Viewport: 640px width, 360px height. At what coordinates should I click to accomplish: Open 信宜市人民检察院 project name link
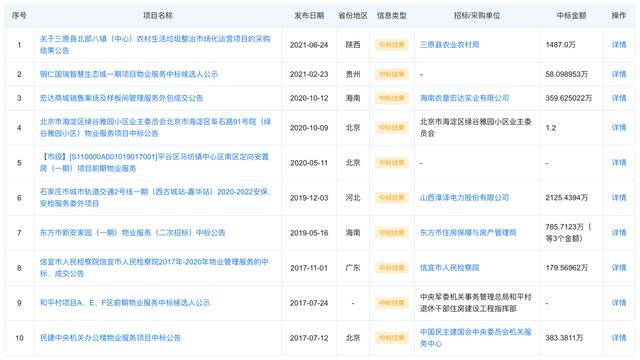click(x=154, y=268)
